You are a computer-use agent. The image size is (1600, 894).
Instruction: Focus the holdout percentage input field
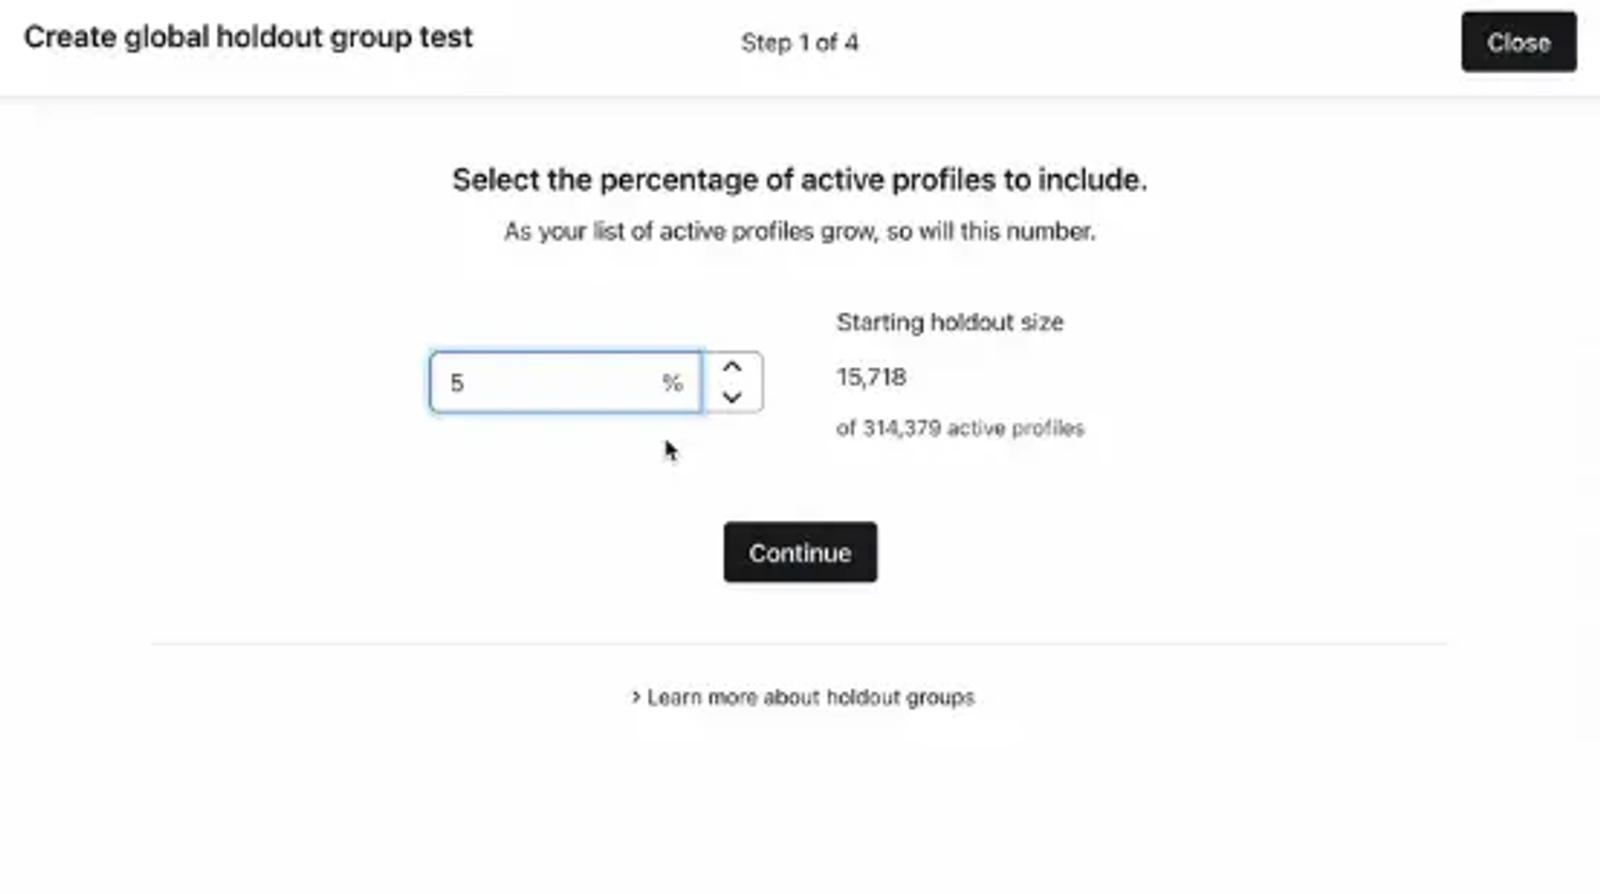coord(566,382)
